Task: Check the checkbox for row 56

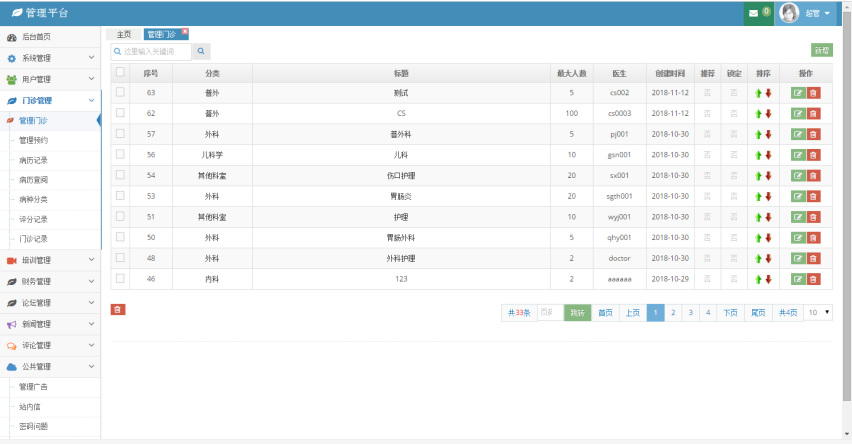Action: click(x=120, y=154)
